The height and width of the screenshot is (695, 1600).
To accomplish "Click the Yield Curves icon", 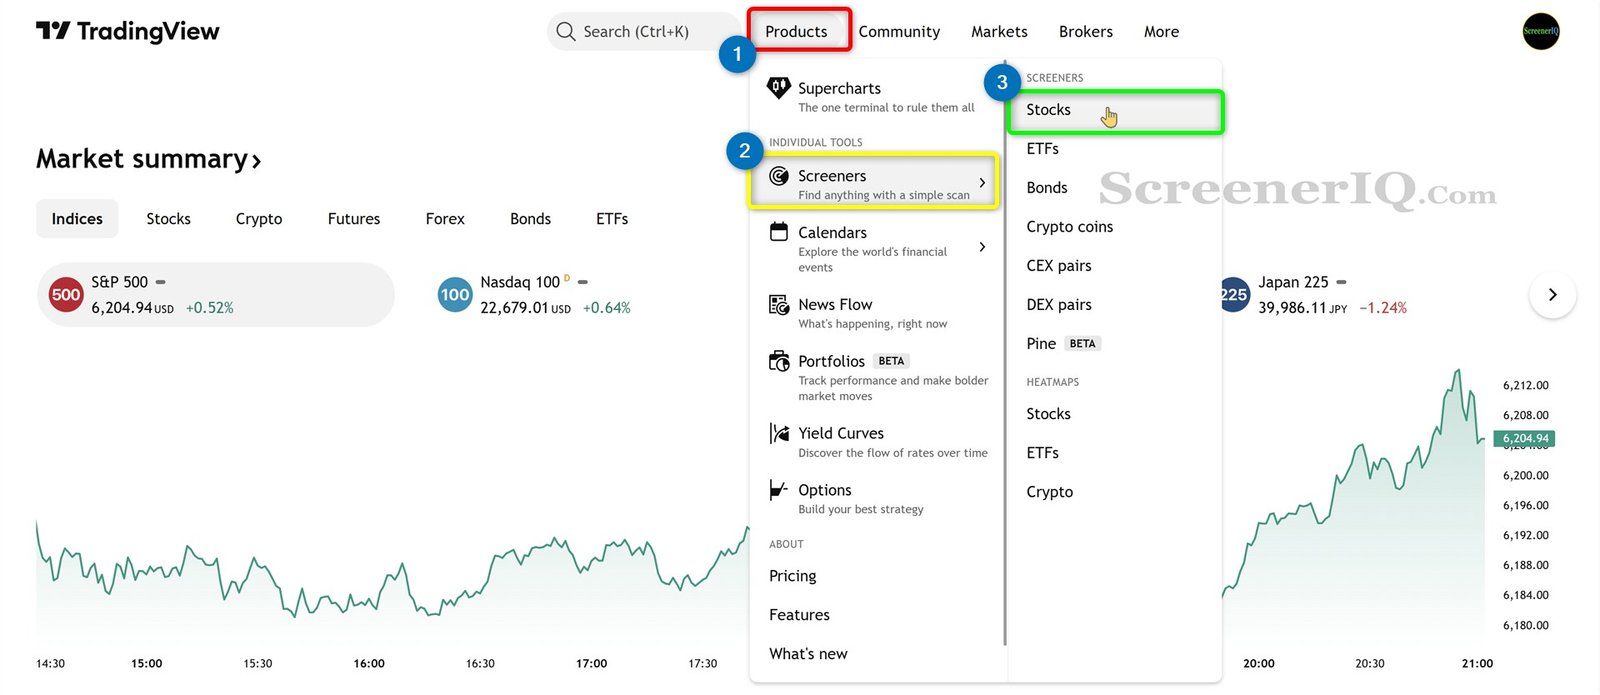I will (x=779, y=433).
